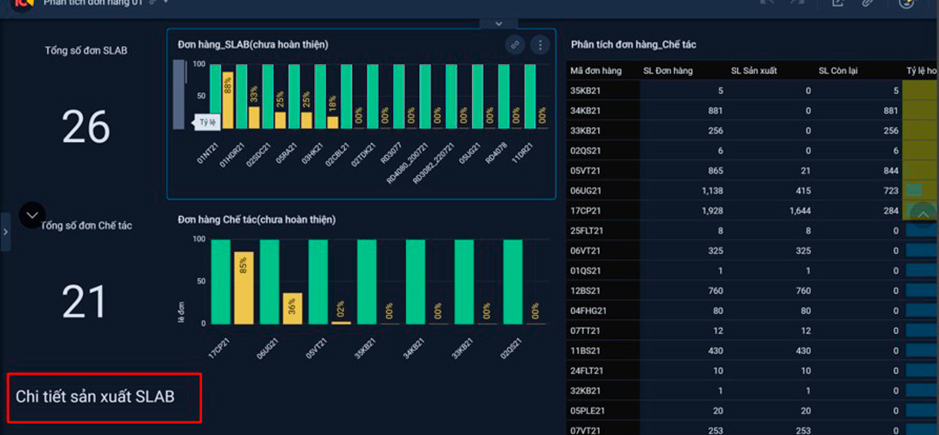Open the three-dot menu on Đơn hàng_SLAB chart
The width and height of the screenshot is (939, 435).
pos(540,45)
